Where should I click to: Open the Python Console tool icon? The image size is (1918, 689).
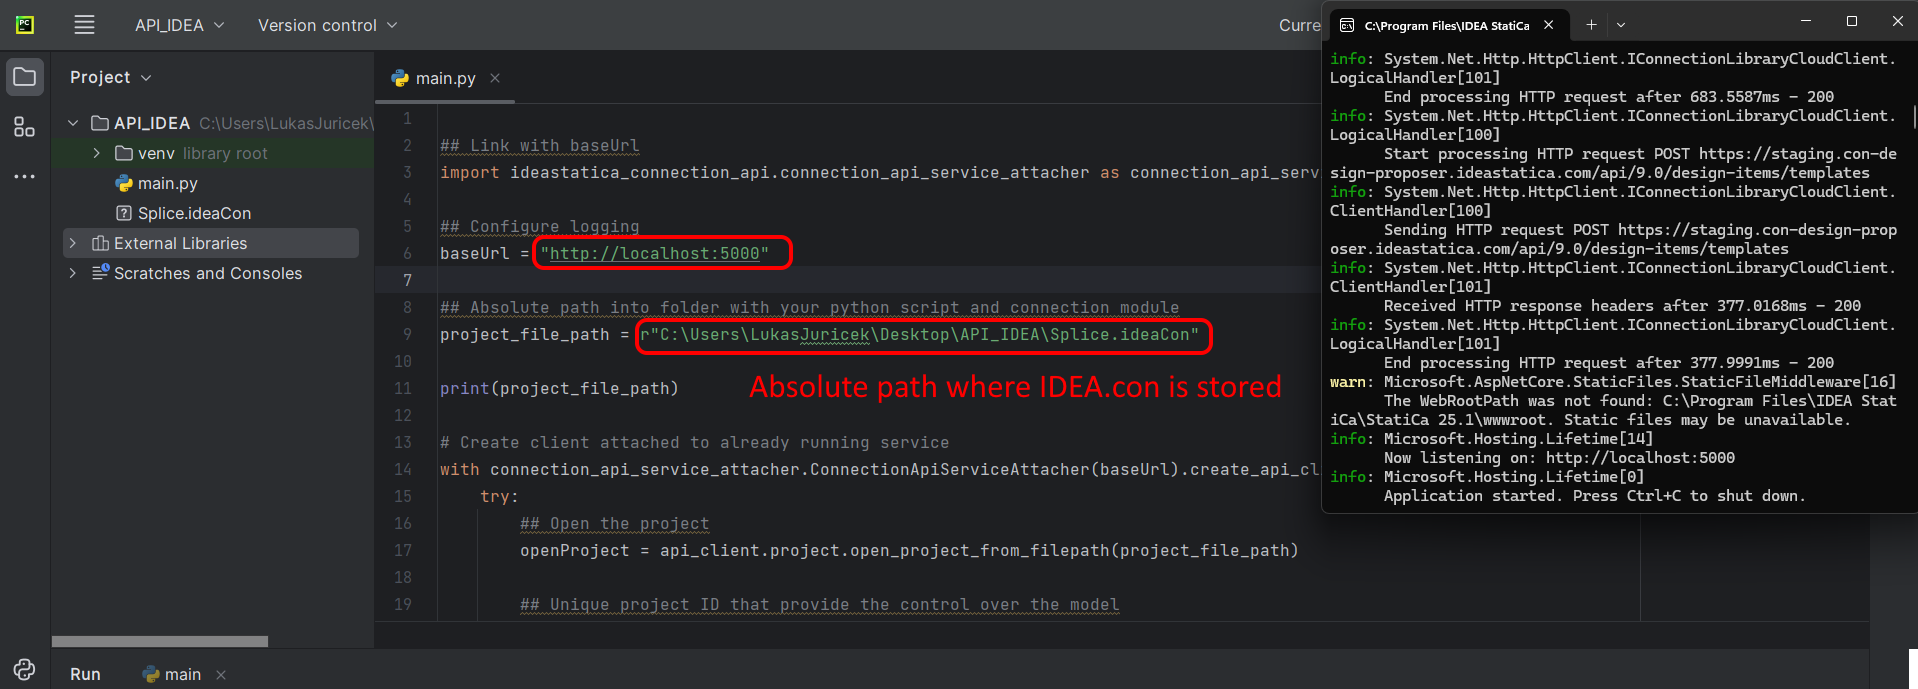point(25,669)
